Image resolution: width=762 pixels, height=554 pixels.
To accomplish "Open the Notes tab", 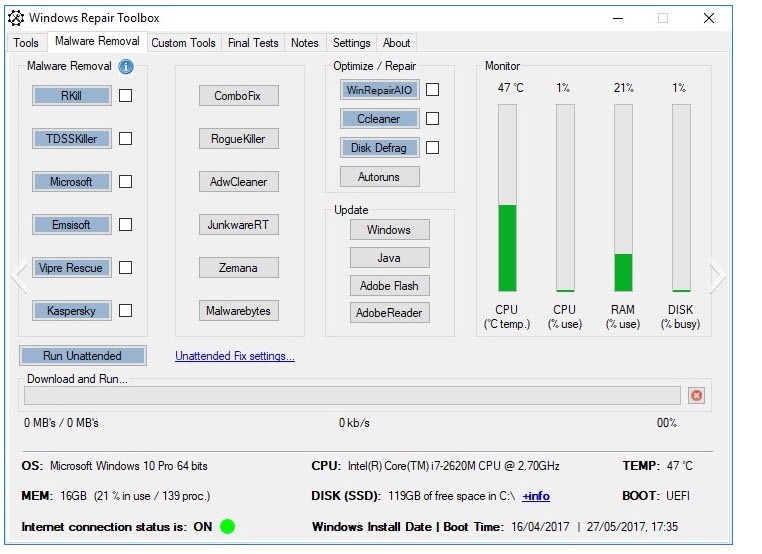I will point(305,43).
